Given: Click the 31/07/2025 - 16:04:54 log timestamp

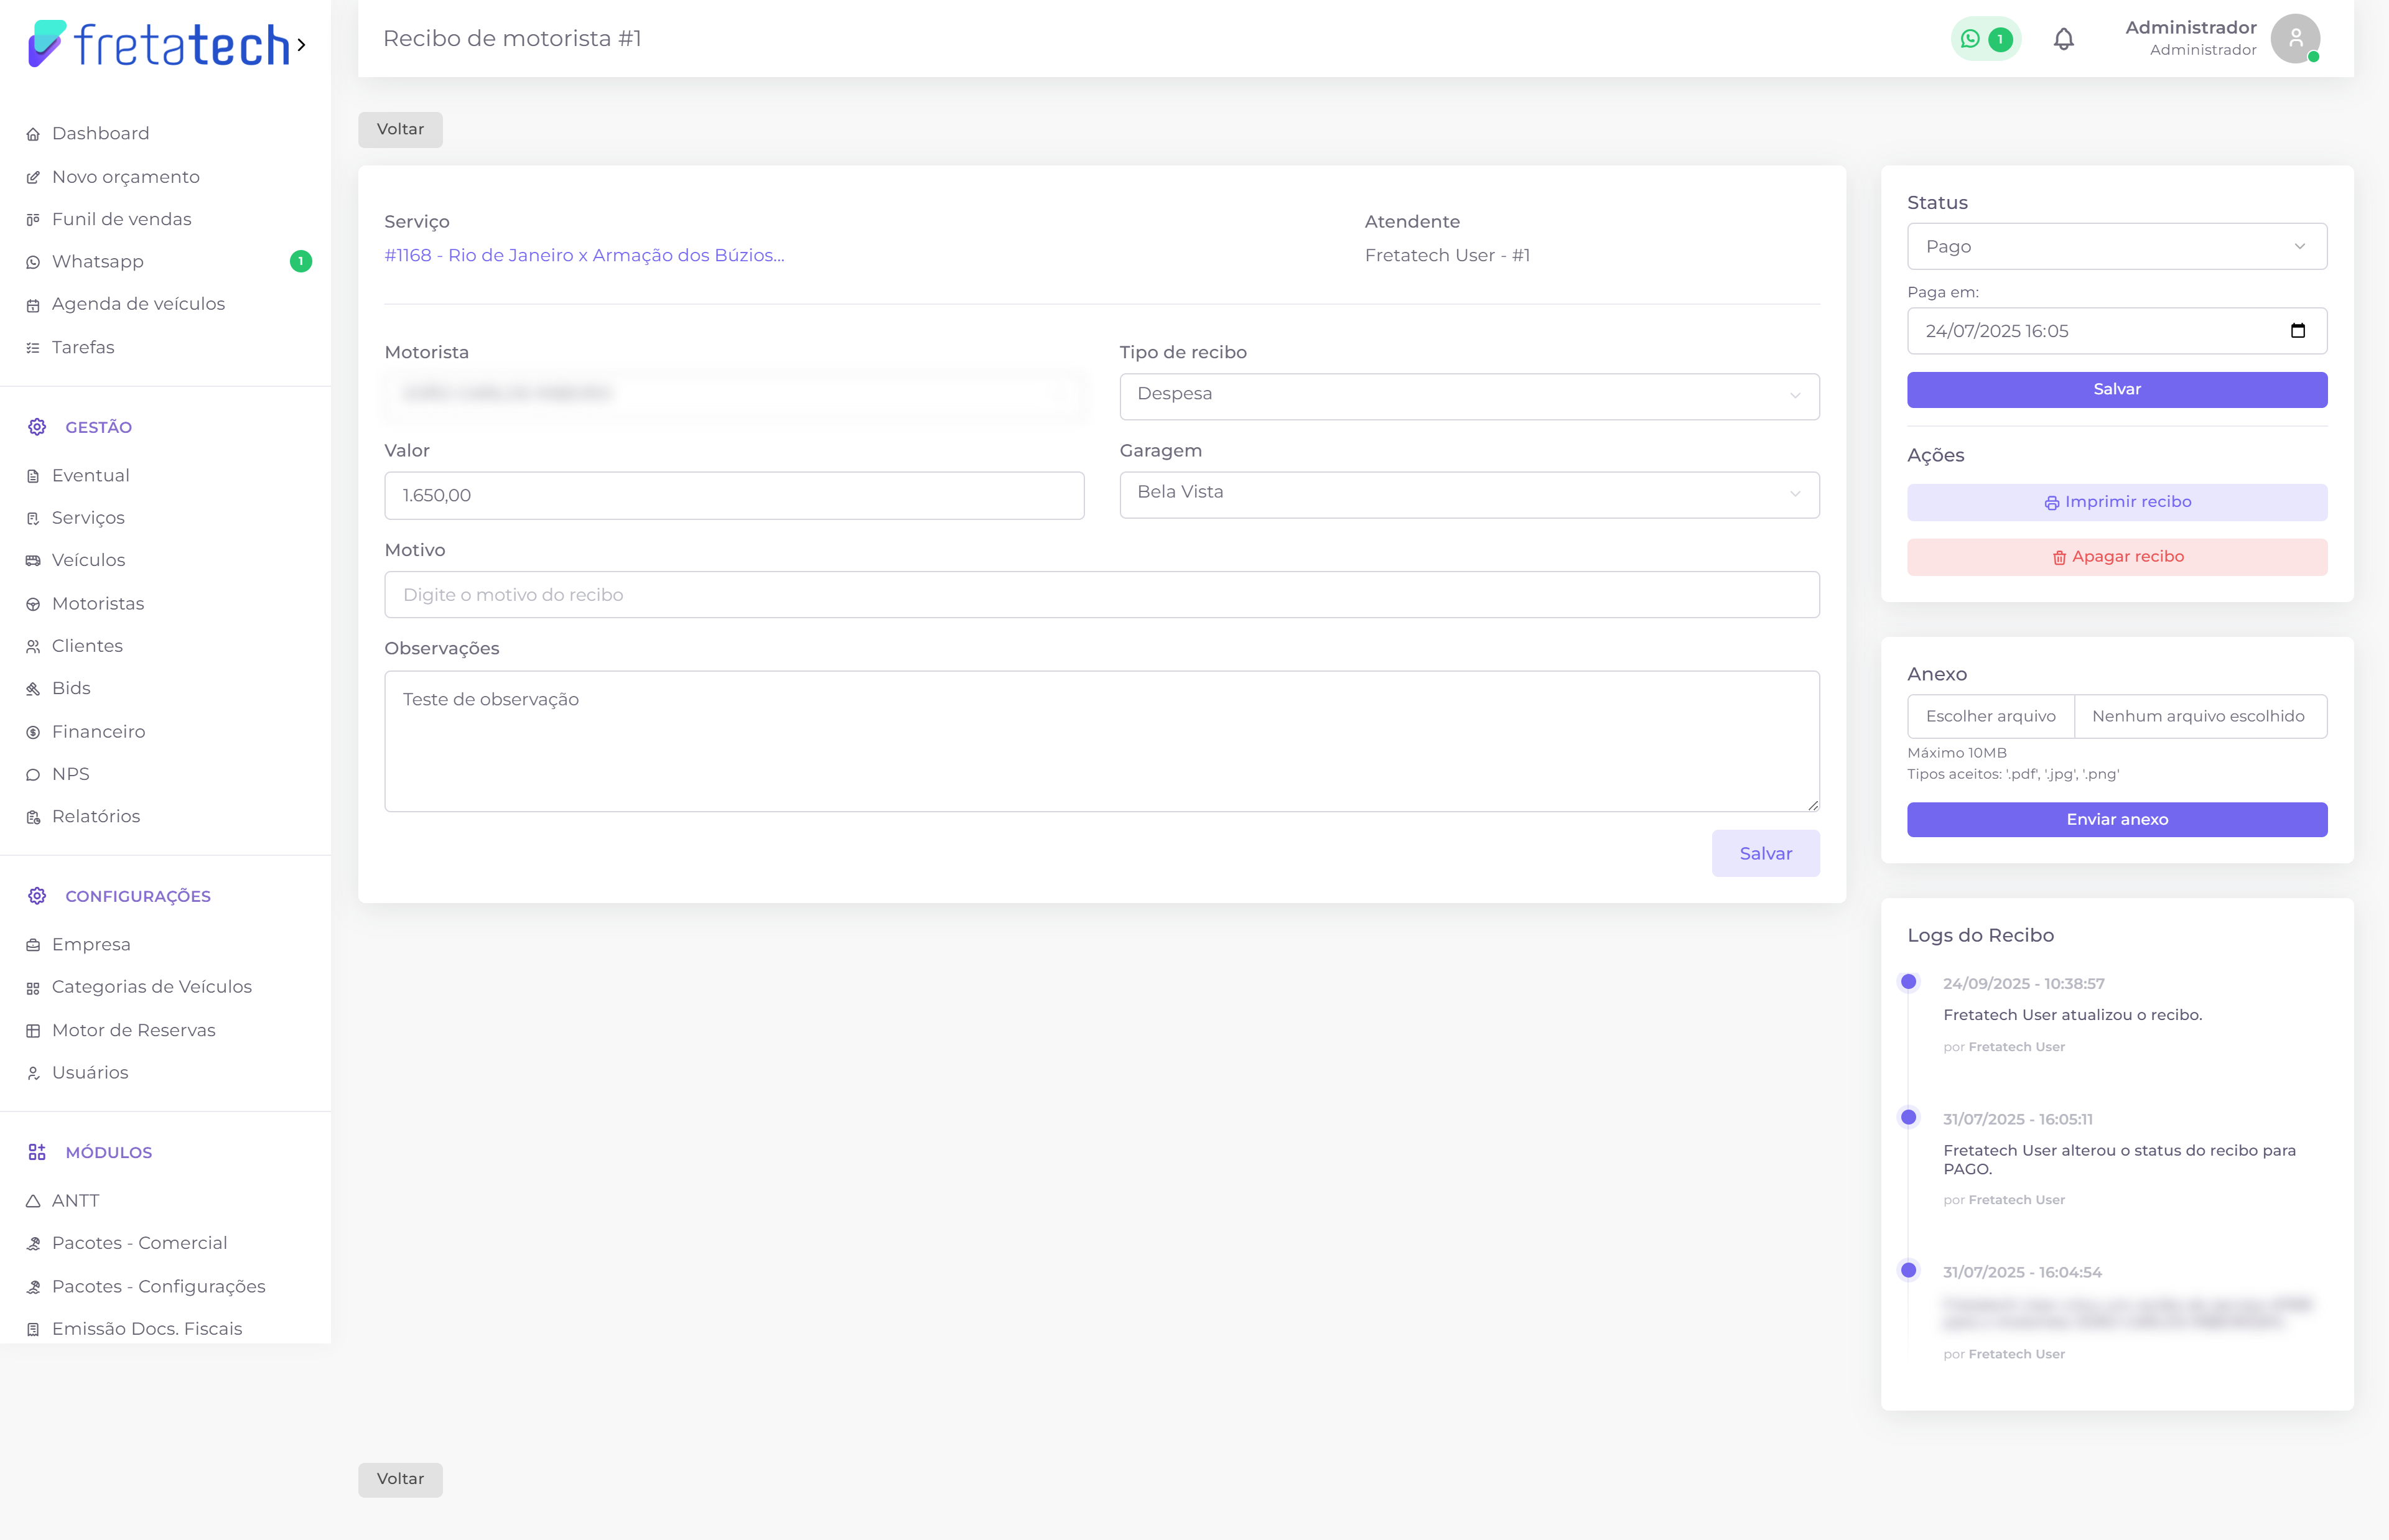Looking at the screenshot, I should pos(2022,1273).
